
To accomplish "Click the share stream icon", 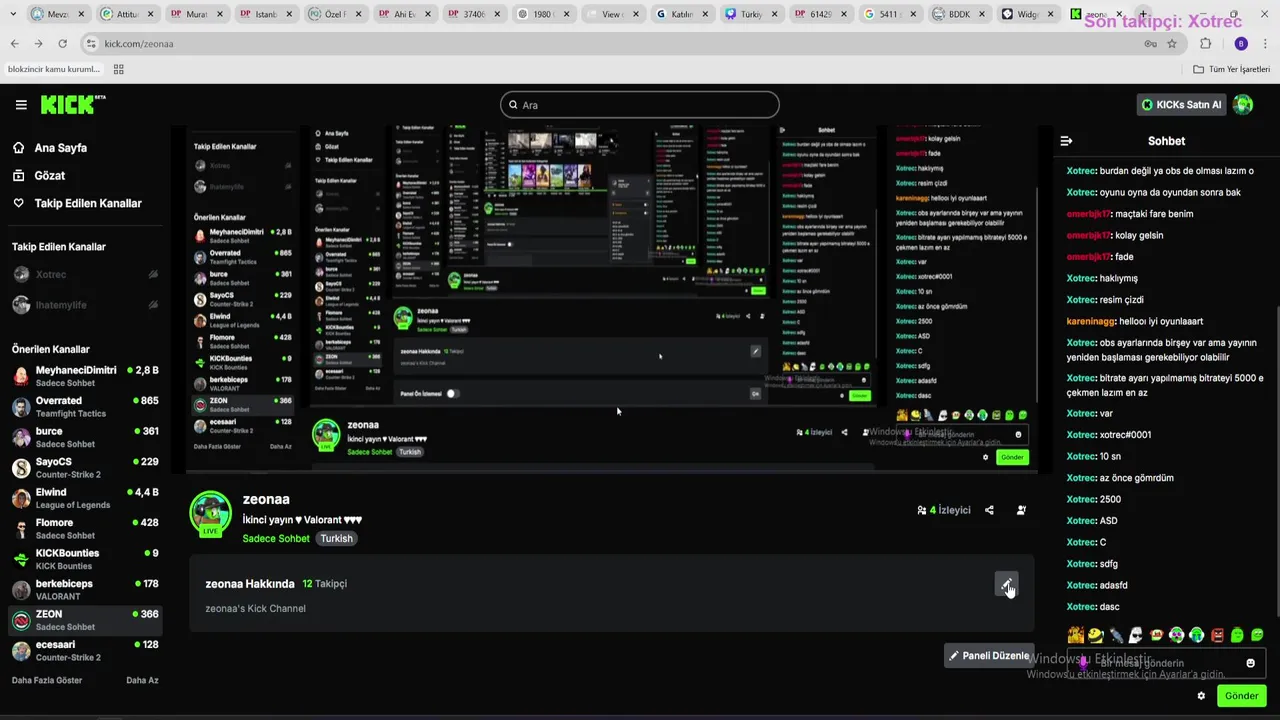I will tap(989, 510).
